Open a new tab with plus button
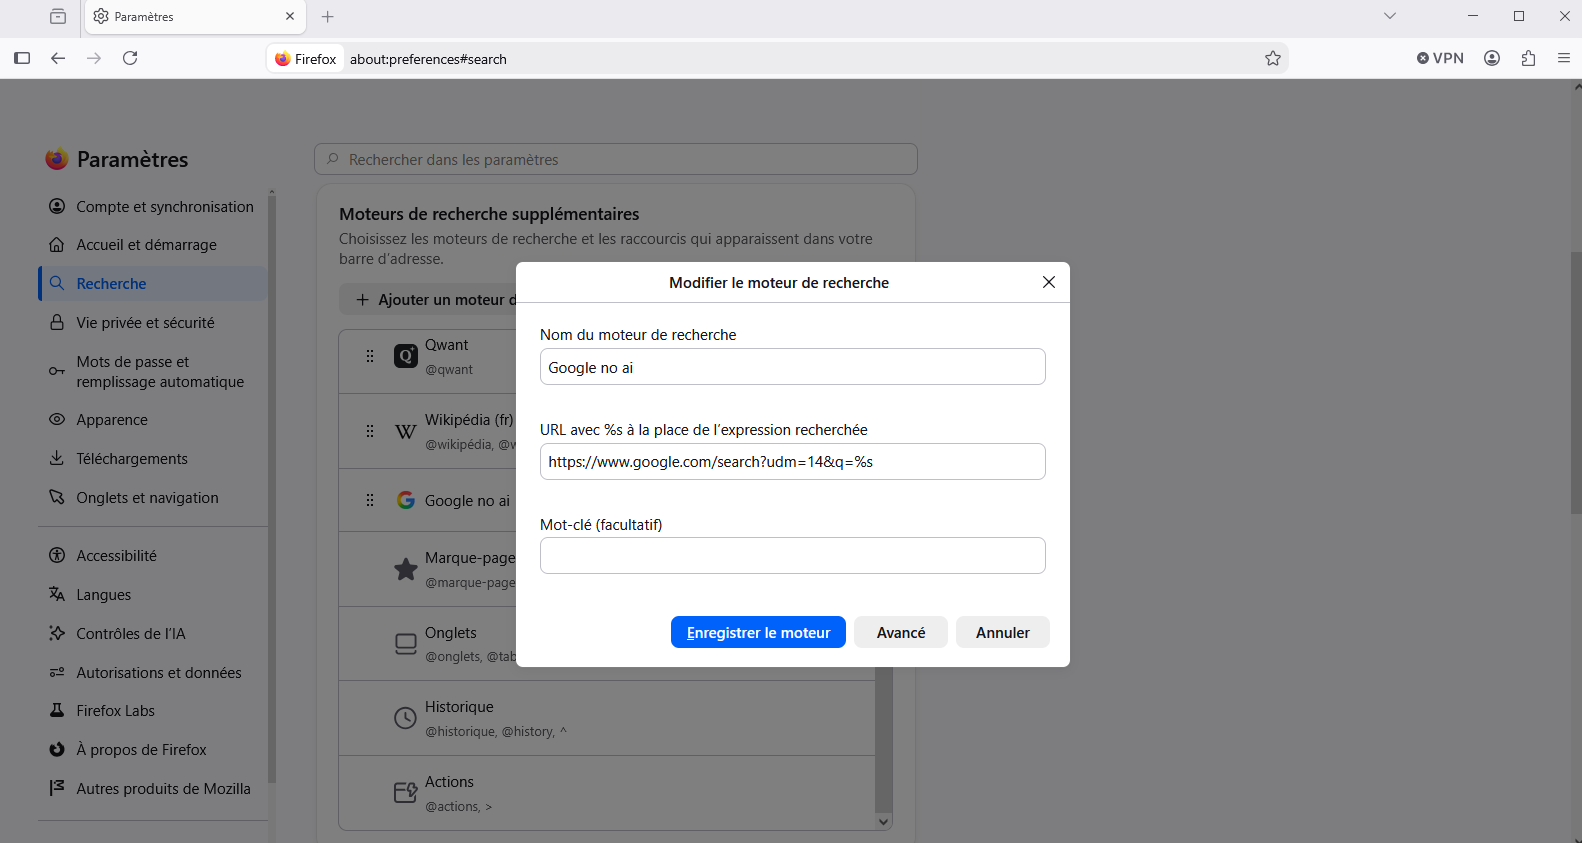This screenshot has width=1582, height=843. pos(328,16)
